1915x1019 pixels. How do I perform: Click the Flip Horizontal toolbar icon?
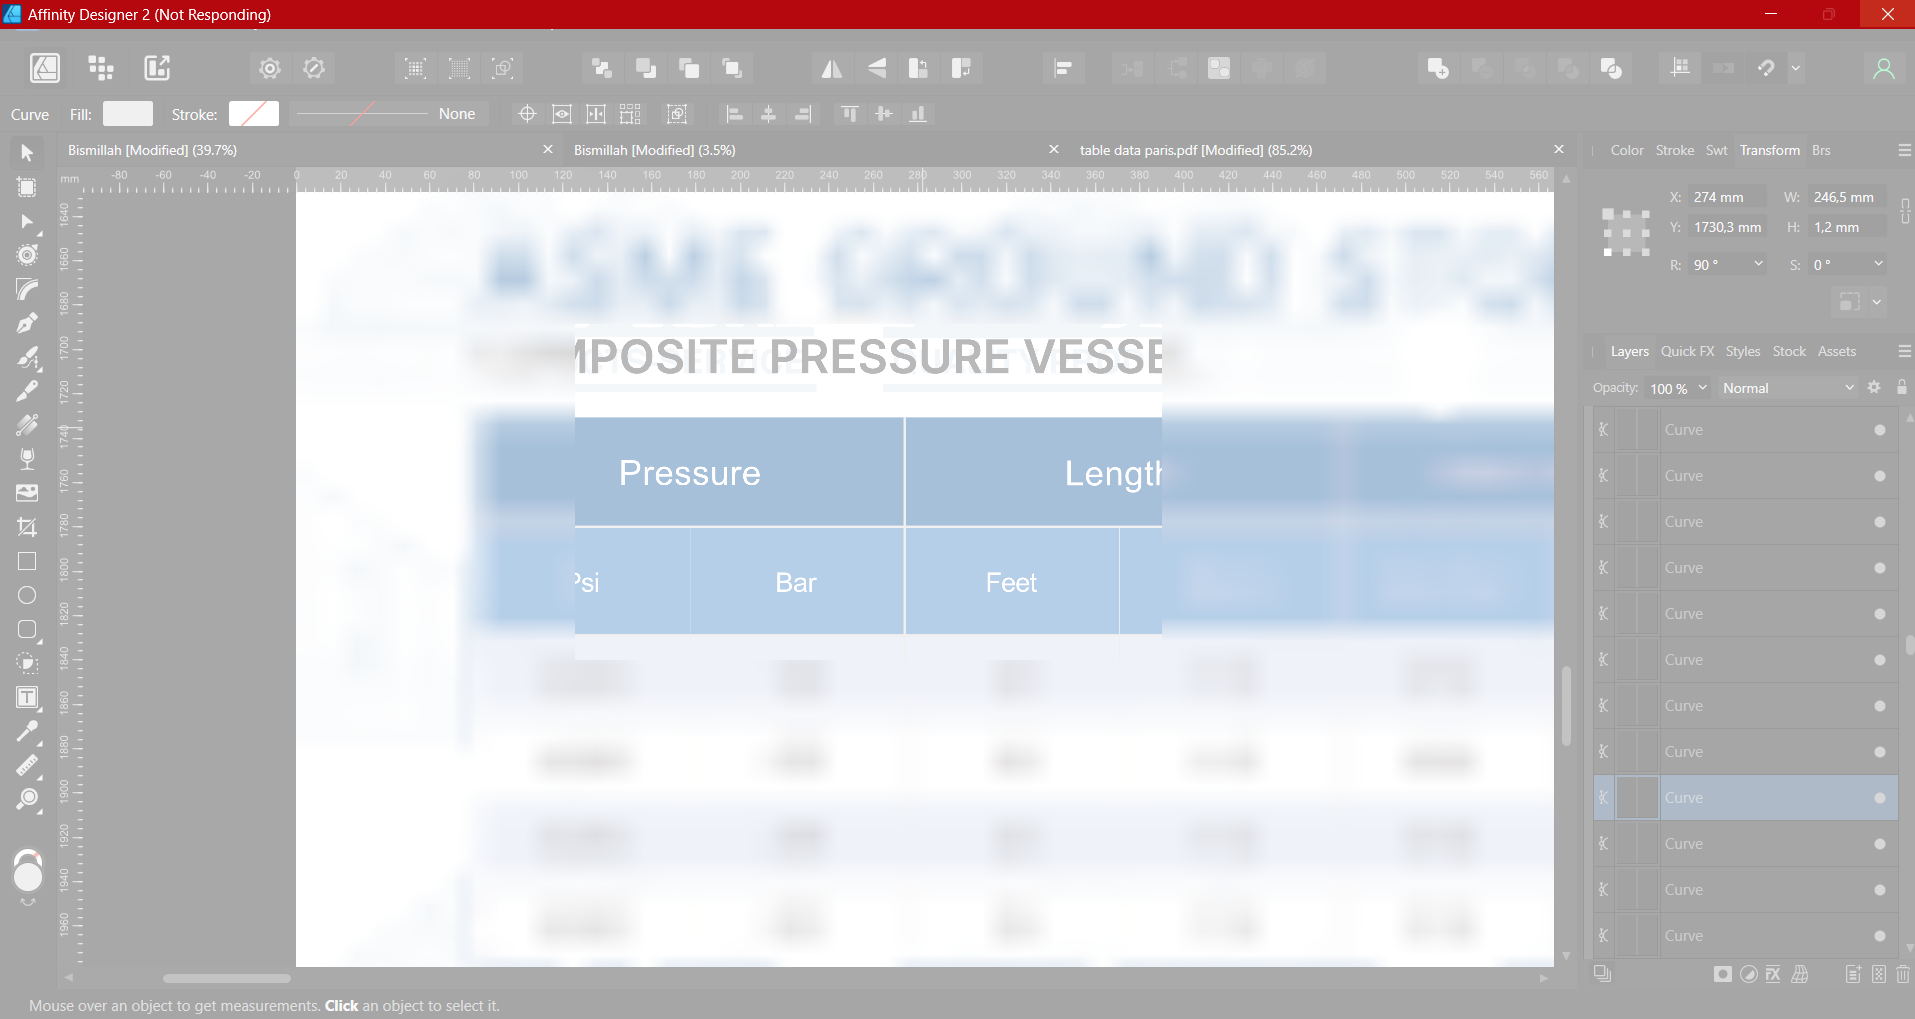tap(831, 68)
